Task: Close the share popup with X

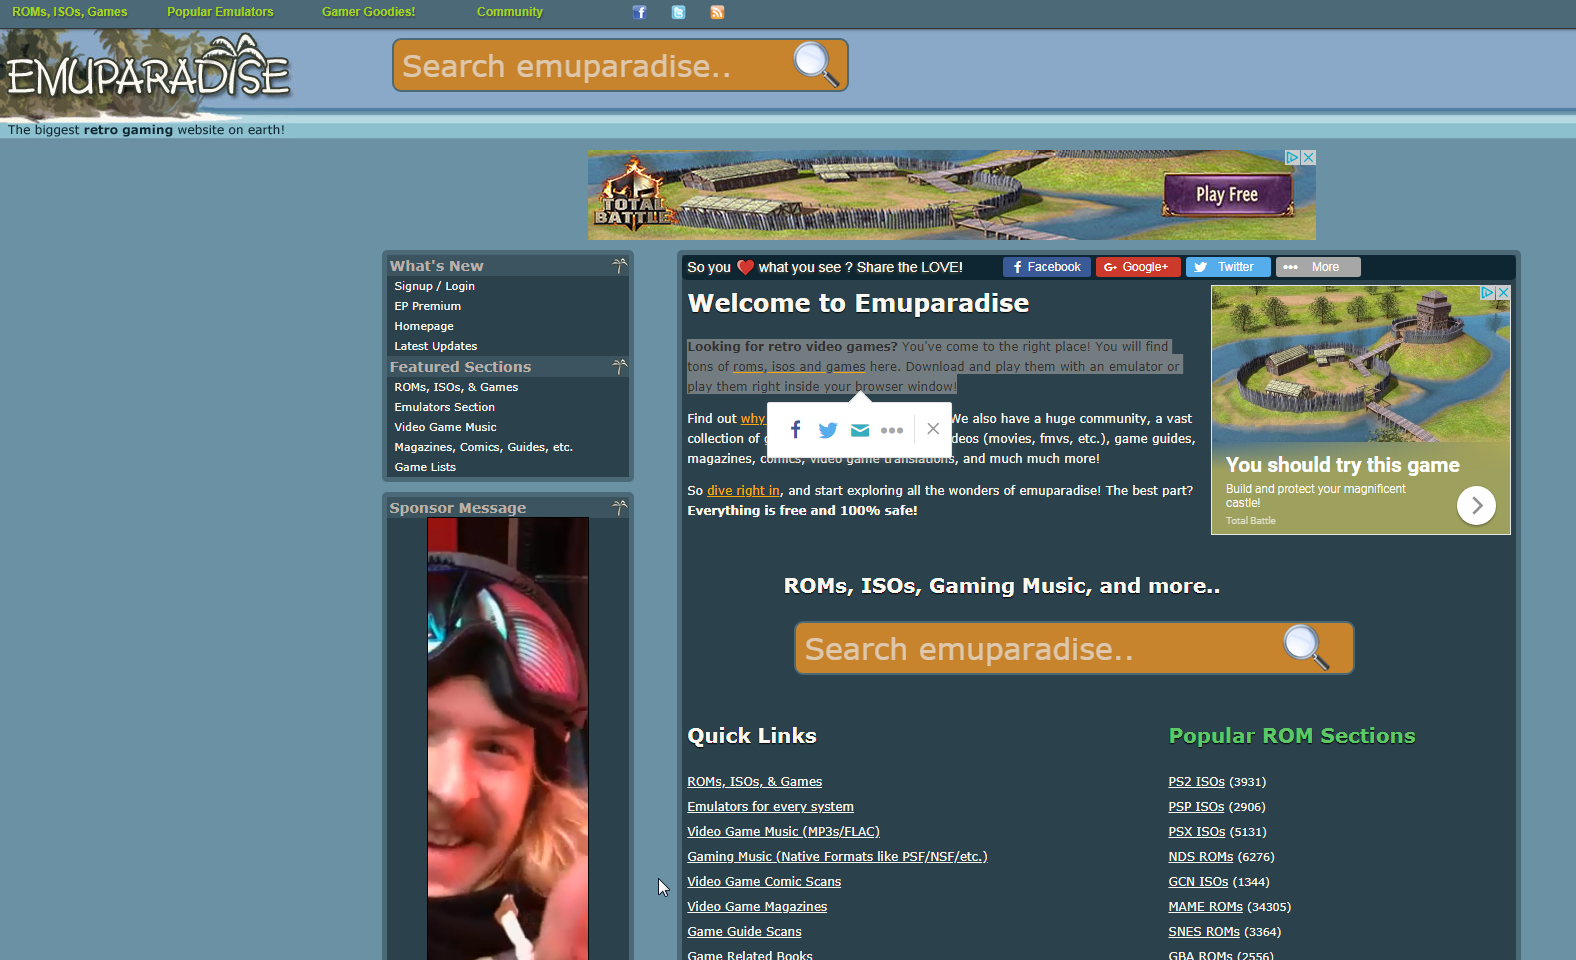Action: tap(933, 429)
